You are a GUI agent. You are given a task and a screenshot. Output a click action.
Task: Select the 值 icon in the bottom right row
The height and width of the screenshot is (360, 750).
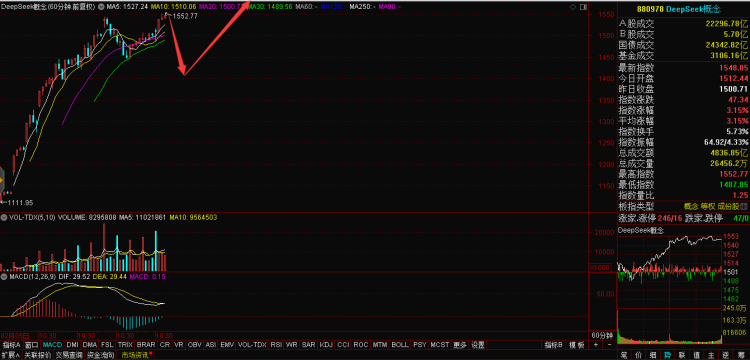[x=696, y=355]
